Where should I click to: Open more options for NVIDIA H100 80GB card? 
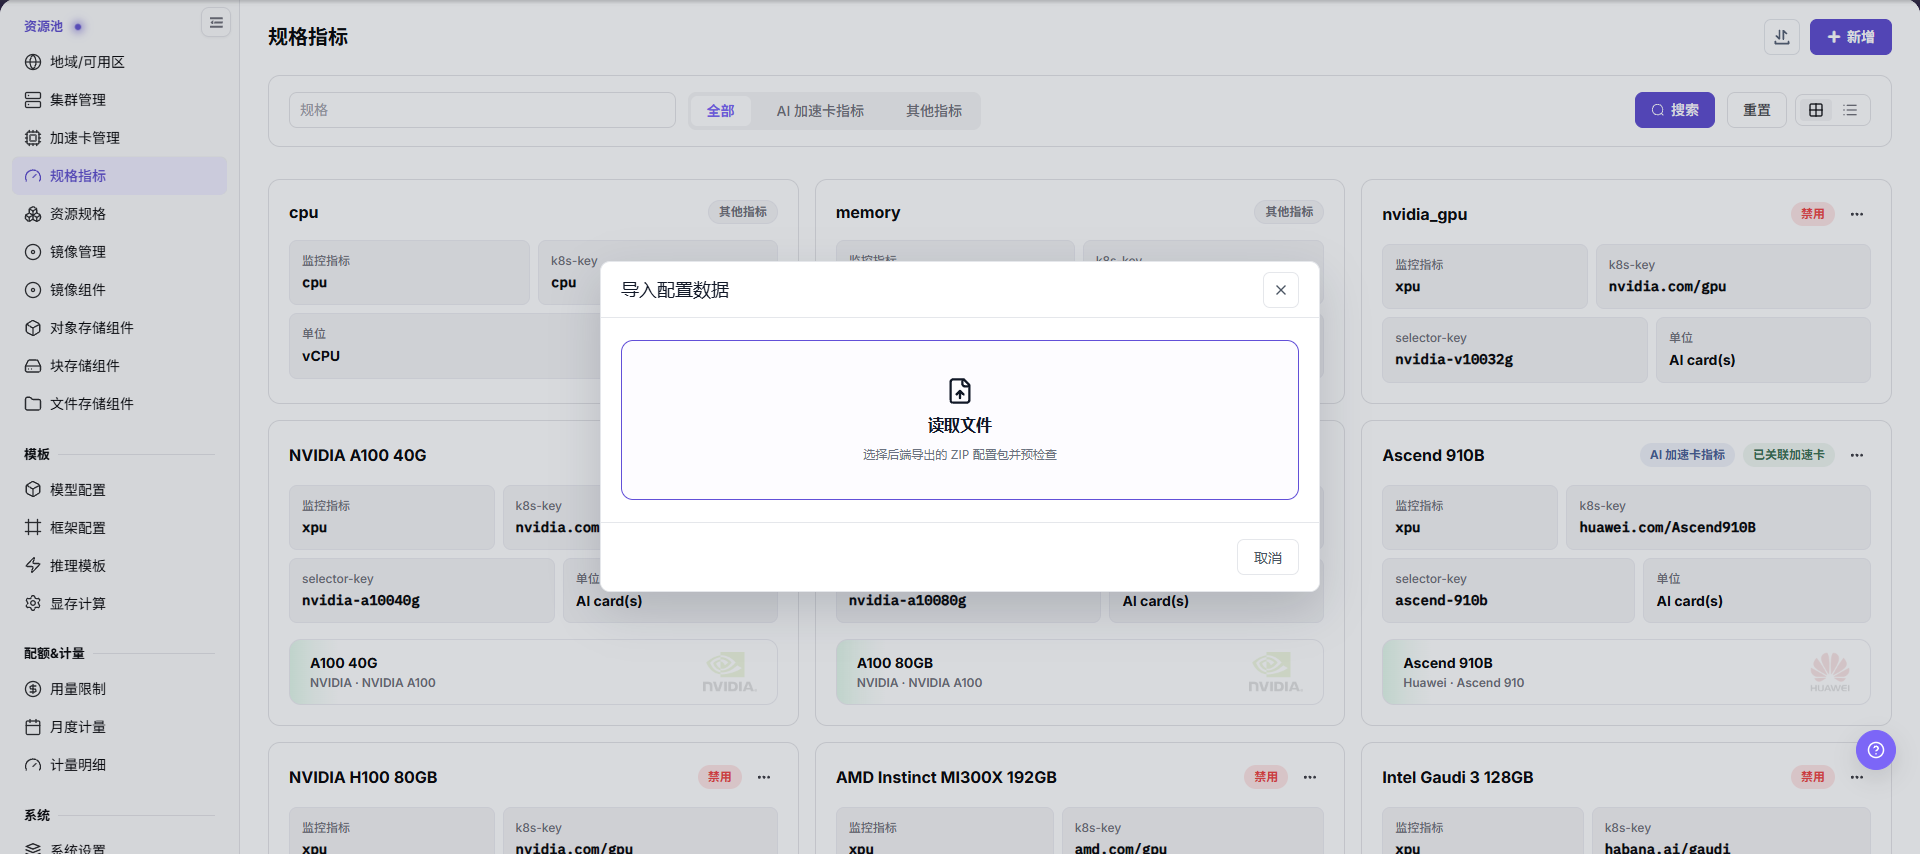point(764,777)
